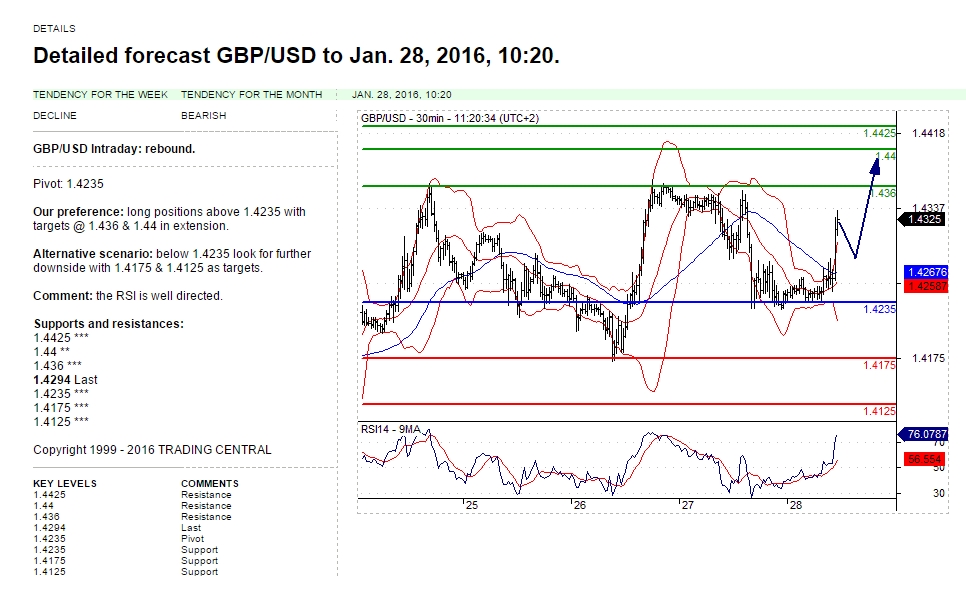Click the DECLINE weekly tendency value
This screenshot has height=589, width=966.
55,115
